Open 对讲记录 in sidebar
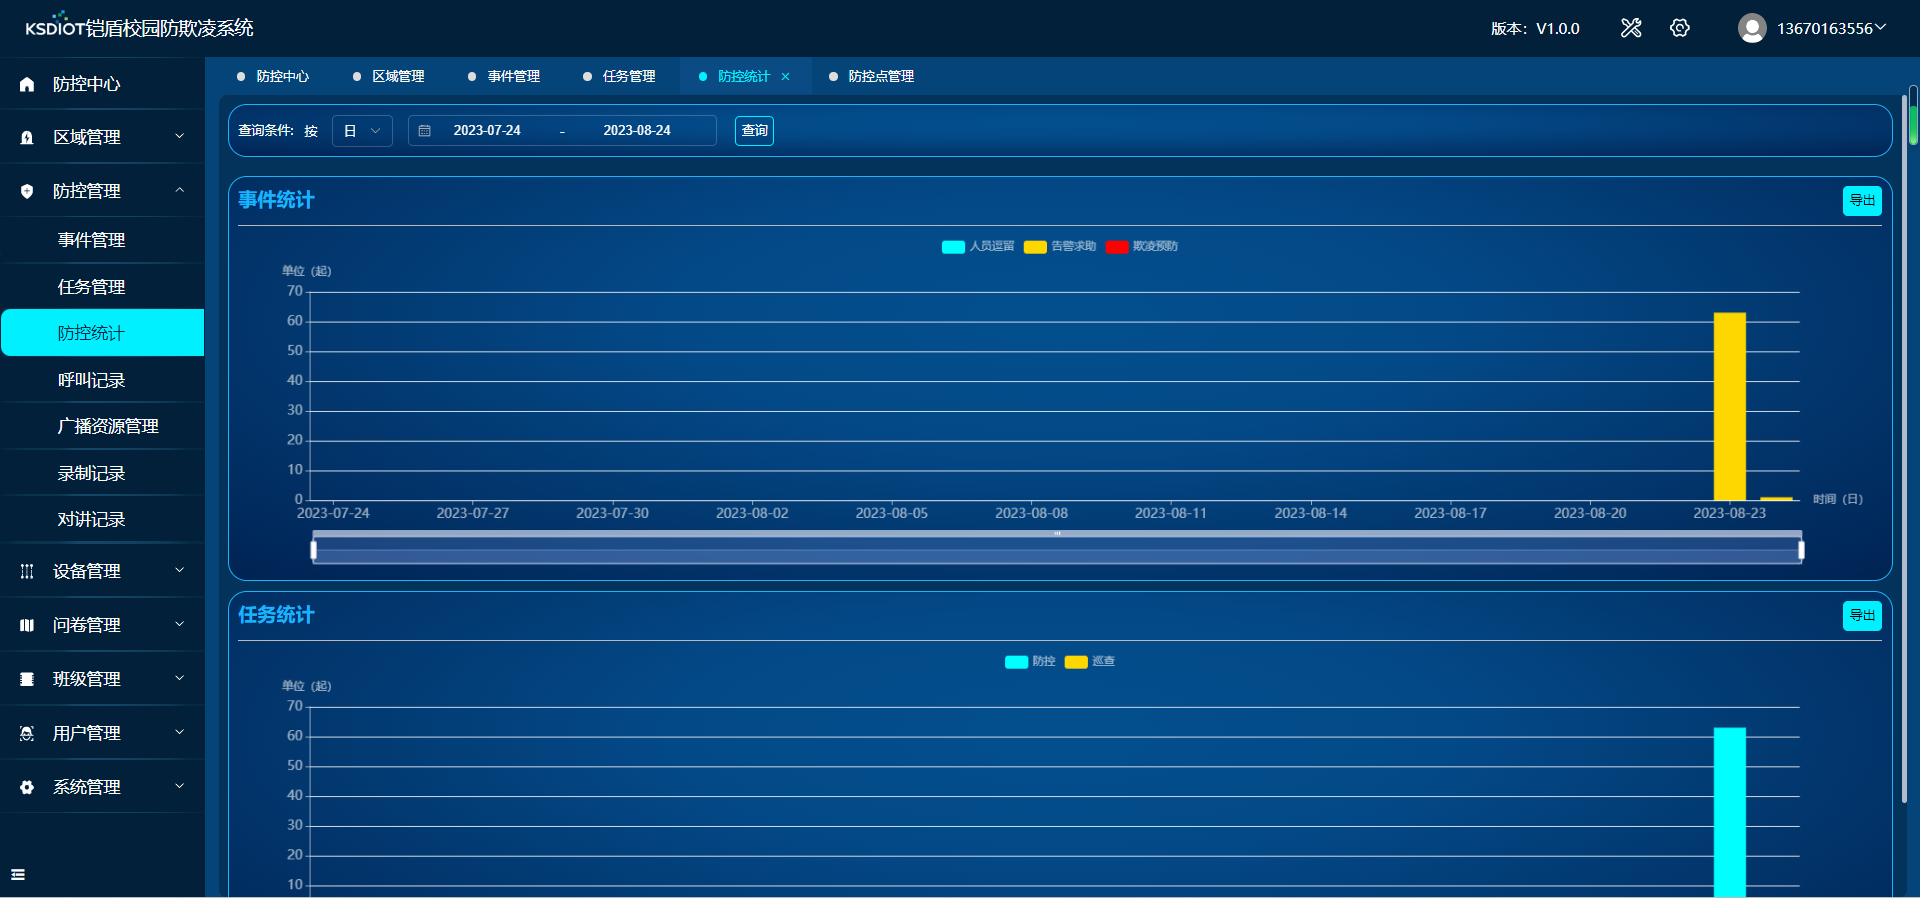 102,519
